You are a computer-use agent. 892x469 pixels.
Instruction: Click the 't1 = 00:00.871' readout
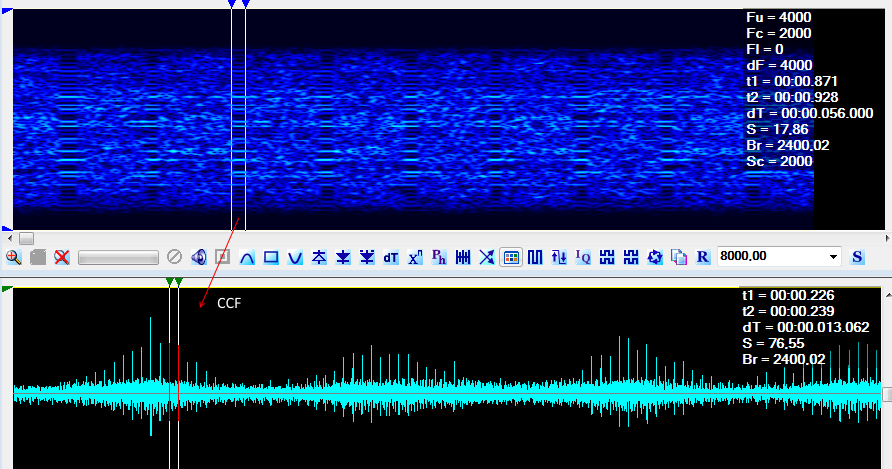792,81
